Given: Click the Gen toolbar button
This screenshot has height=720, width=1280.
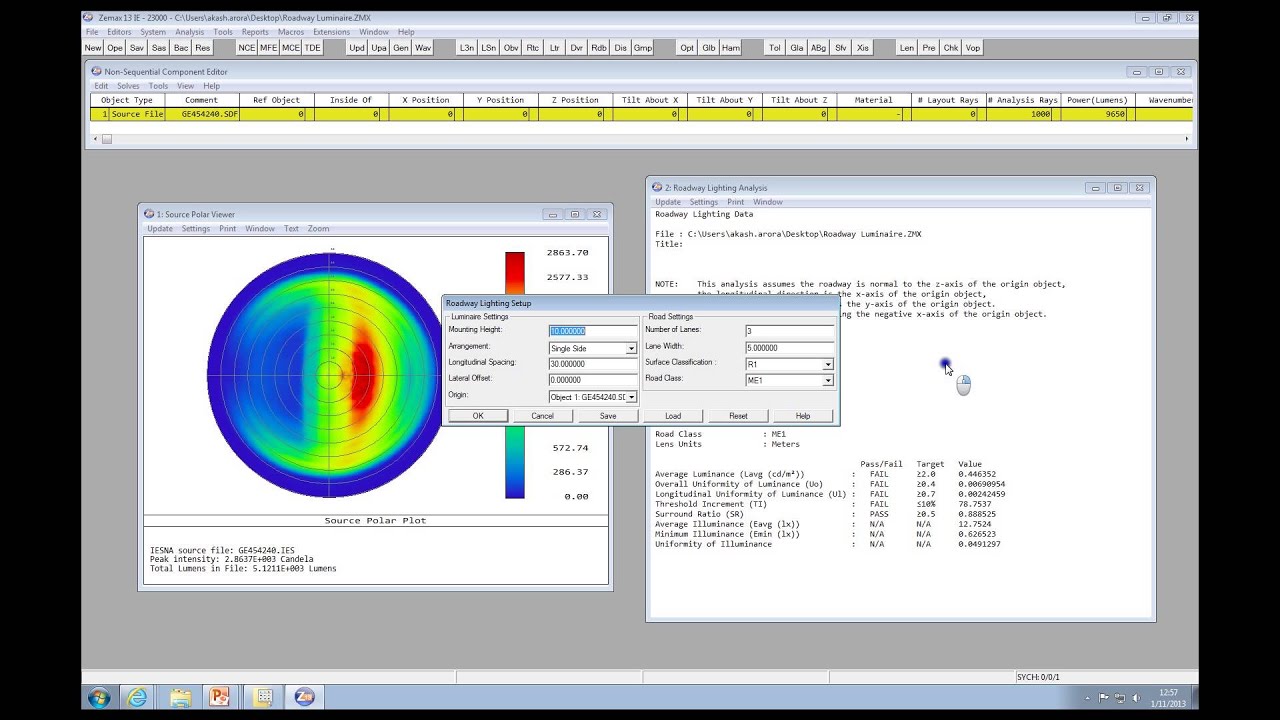Looking at the screenshot, I should (x=401, y=48).
